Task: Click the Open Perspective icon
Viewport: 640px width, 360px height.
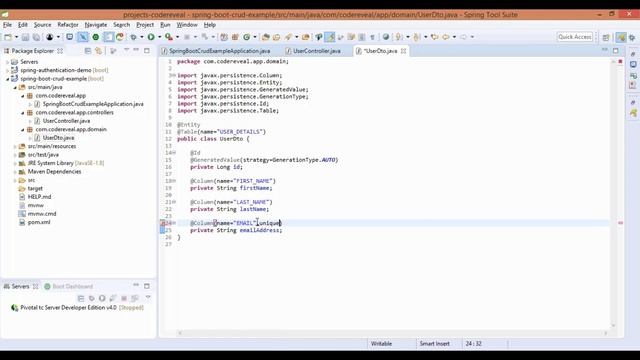Action: tap(606, 37)
